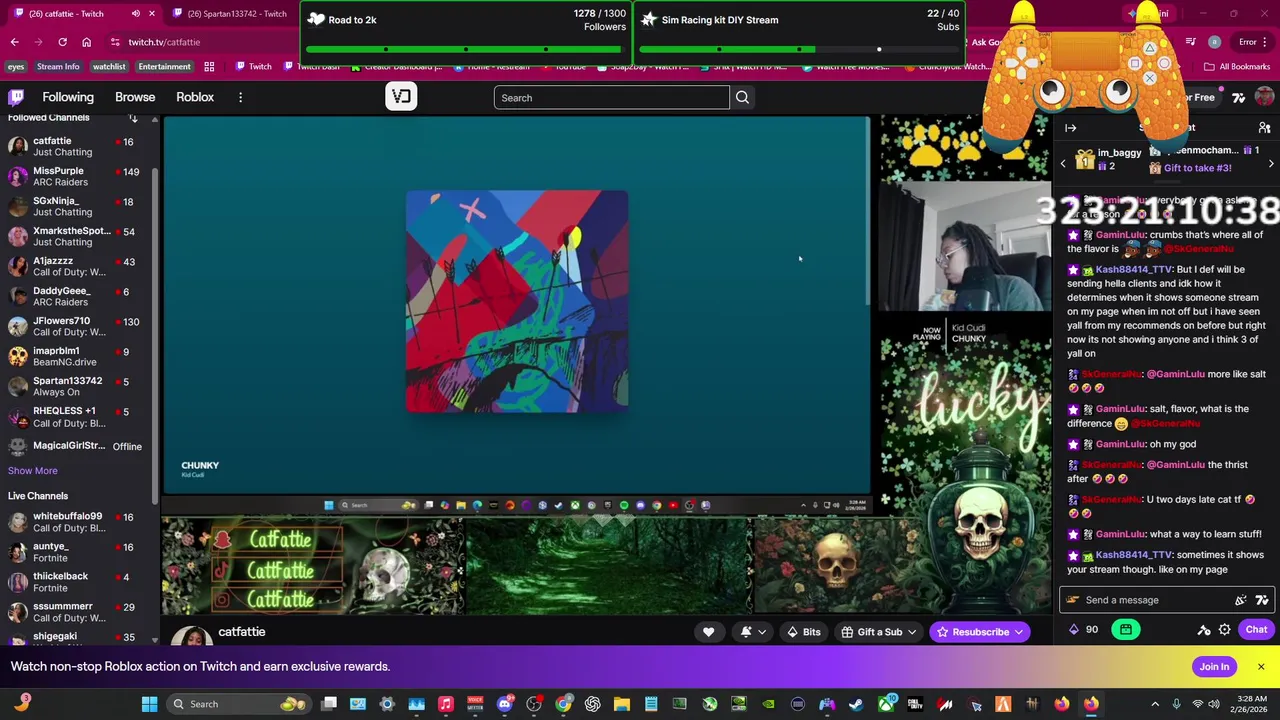Open Steam from the taskbar
1280x720 pixels.
pyautogui.click(x=856, y=704)
